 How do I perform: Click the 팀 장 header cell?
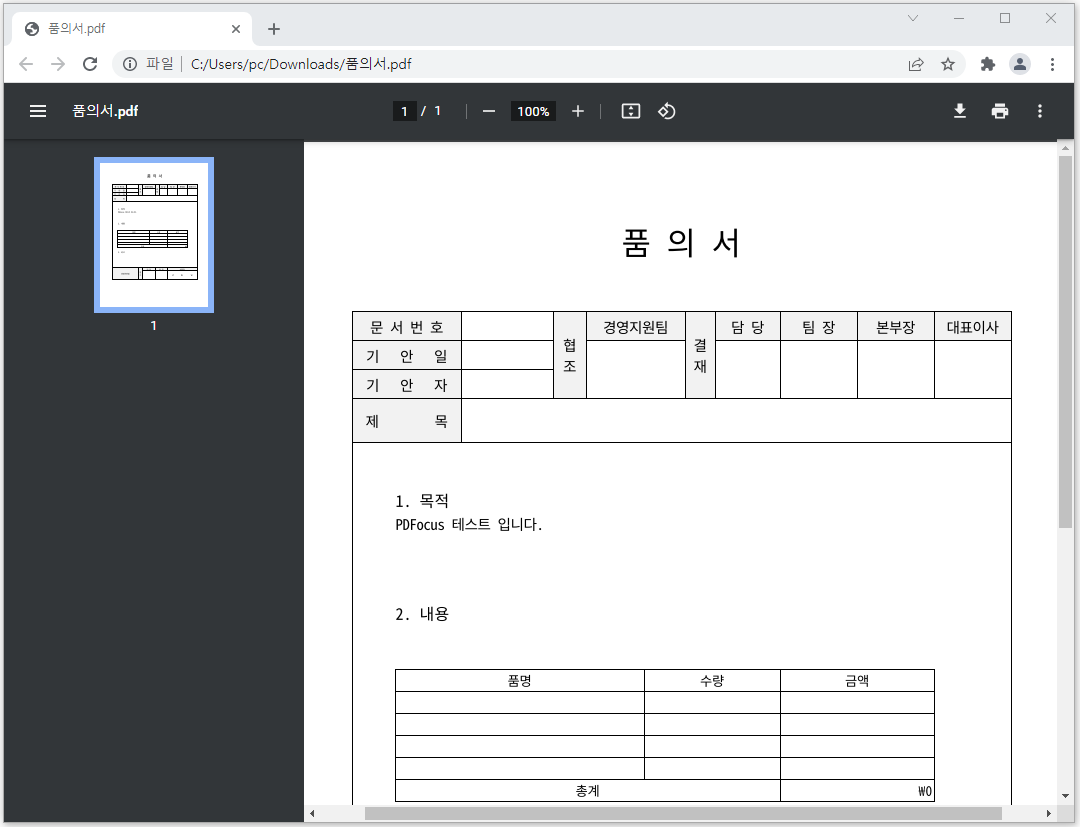click(819, 327)
